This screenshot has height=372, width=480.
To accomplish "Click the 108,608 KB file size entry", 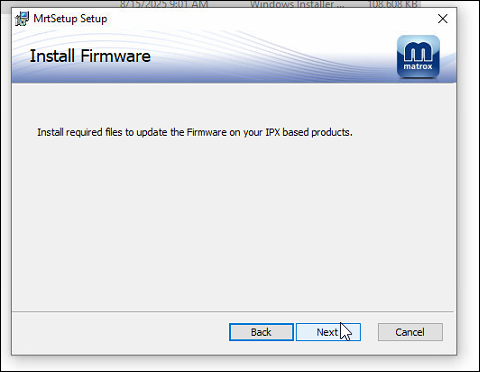I will point(392,4).
